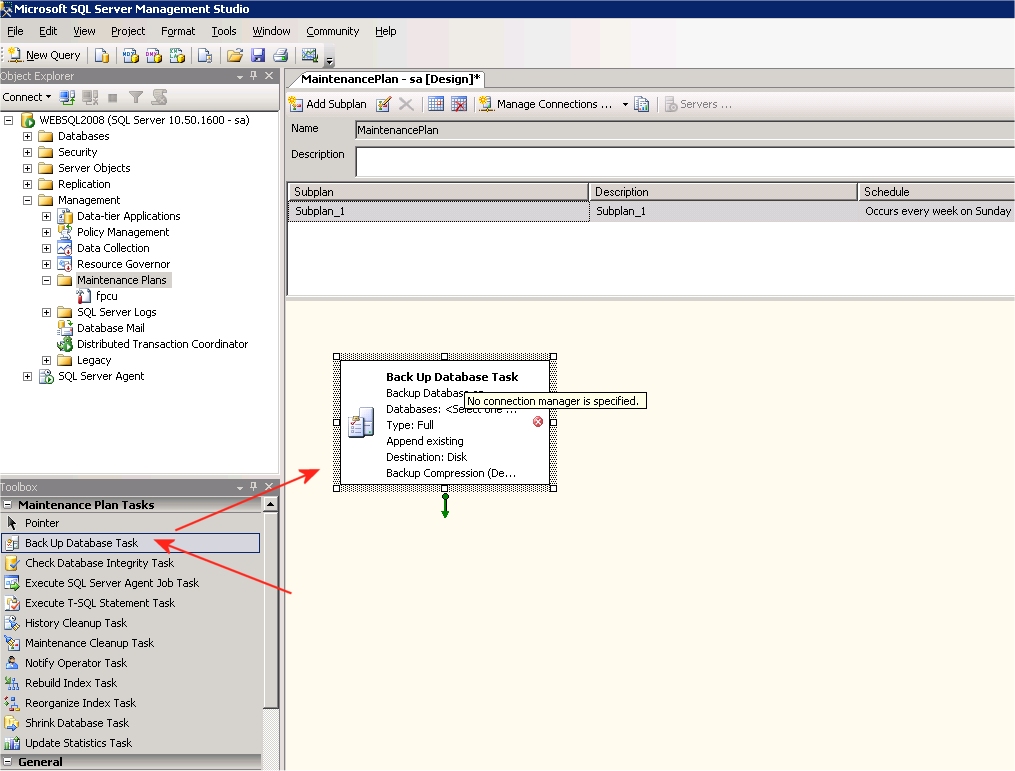Click the Save floppy disk icon
The width and height of the screenshot is (1015, 771).
point(258,56)
